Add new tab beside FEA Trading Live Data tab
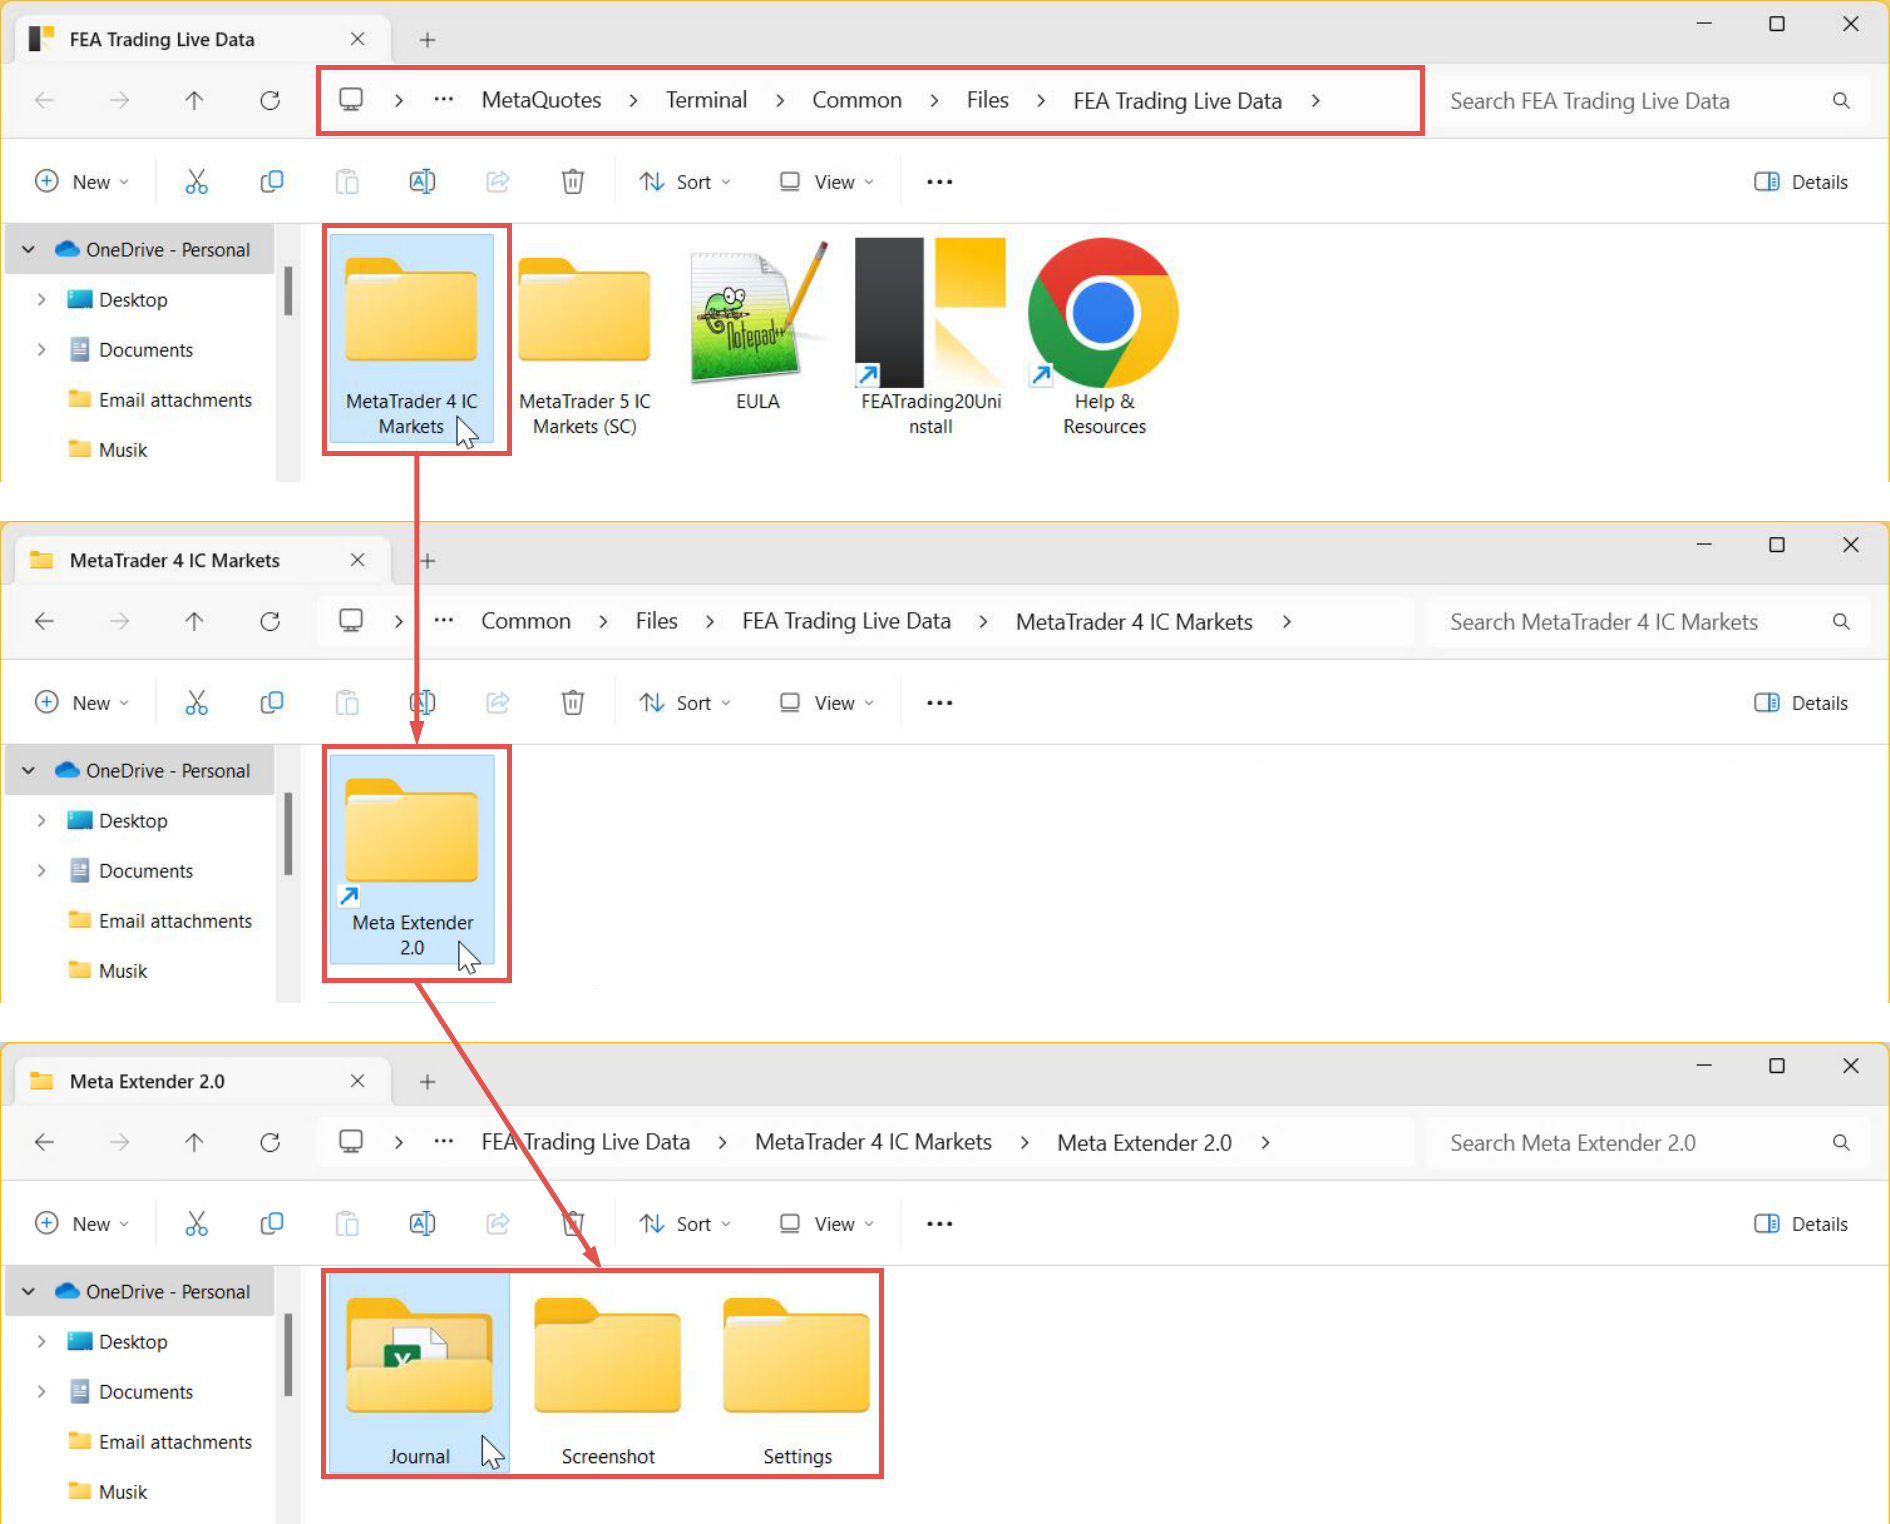 427,40
